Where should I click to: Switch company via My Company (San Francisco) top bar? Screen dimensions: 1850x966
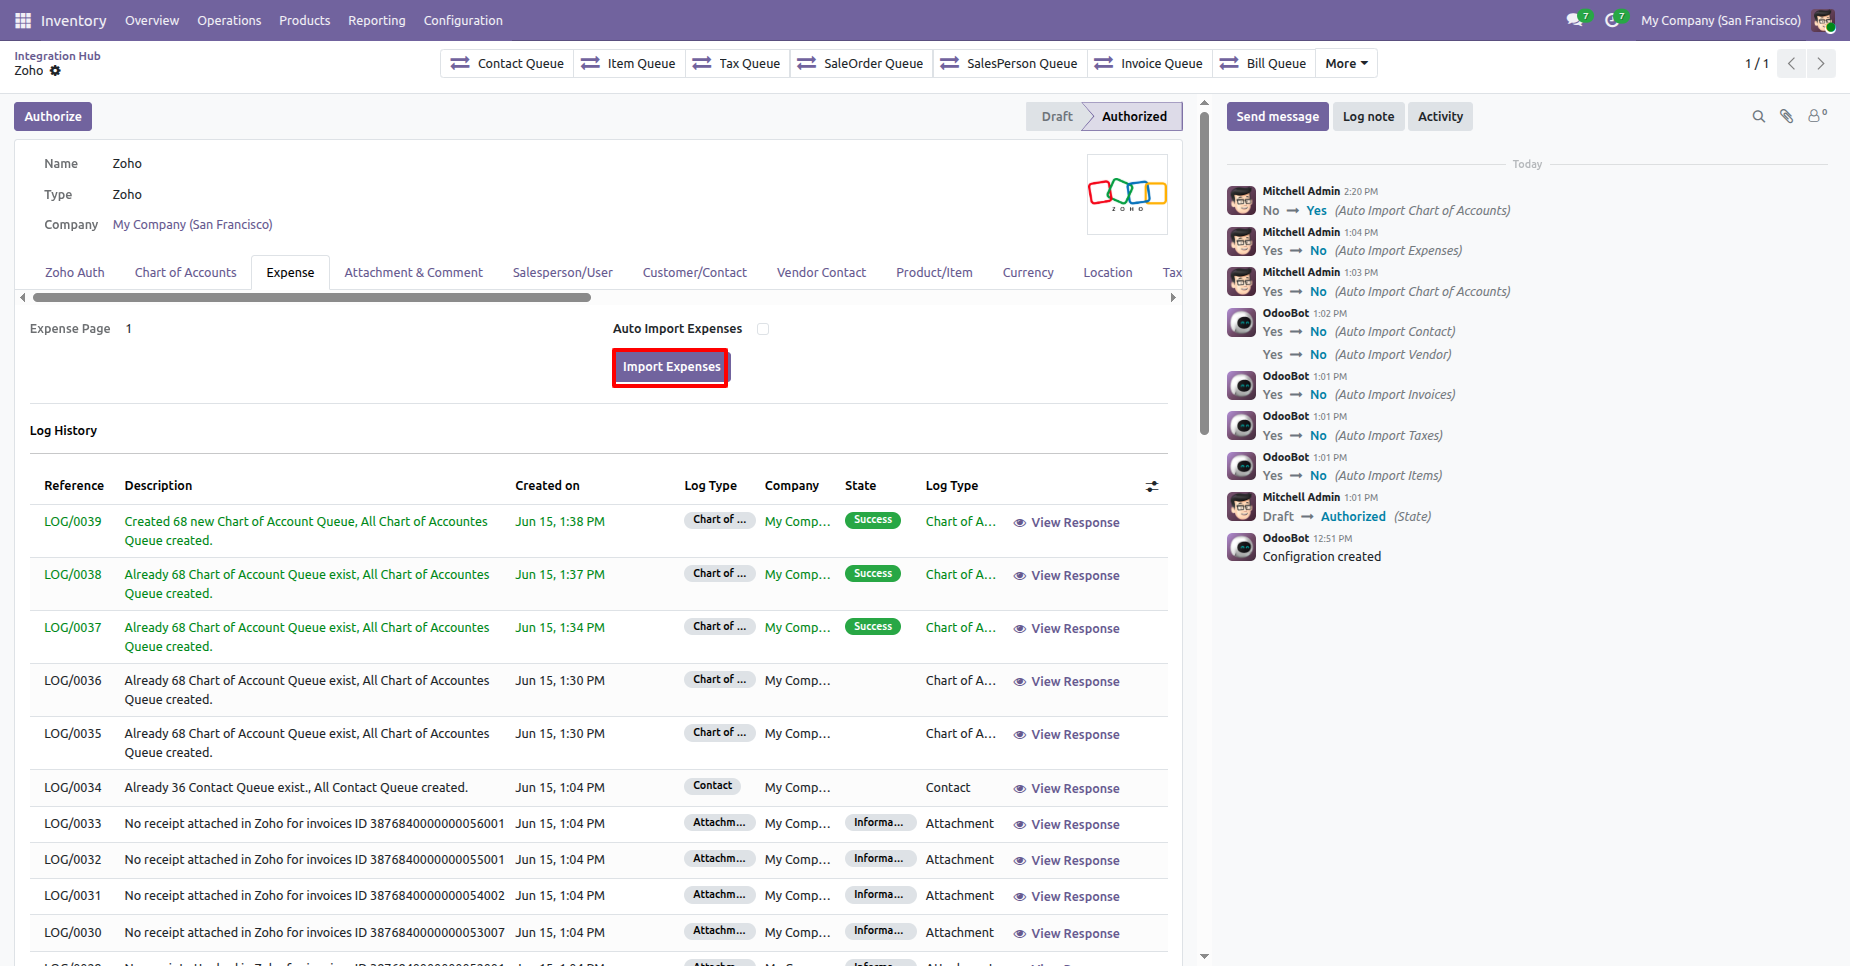pos(1721,20)
